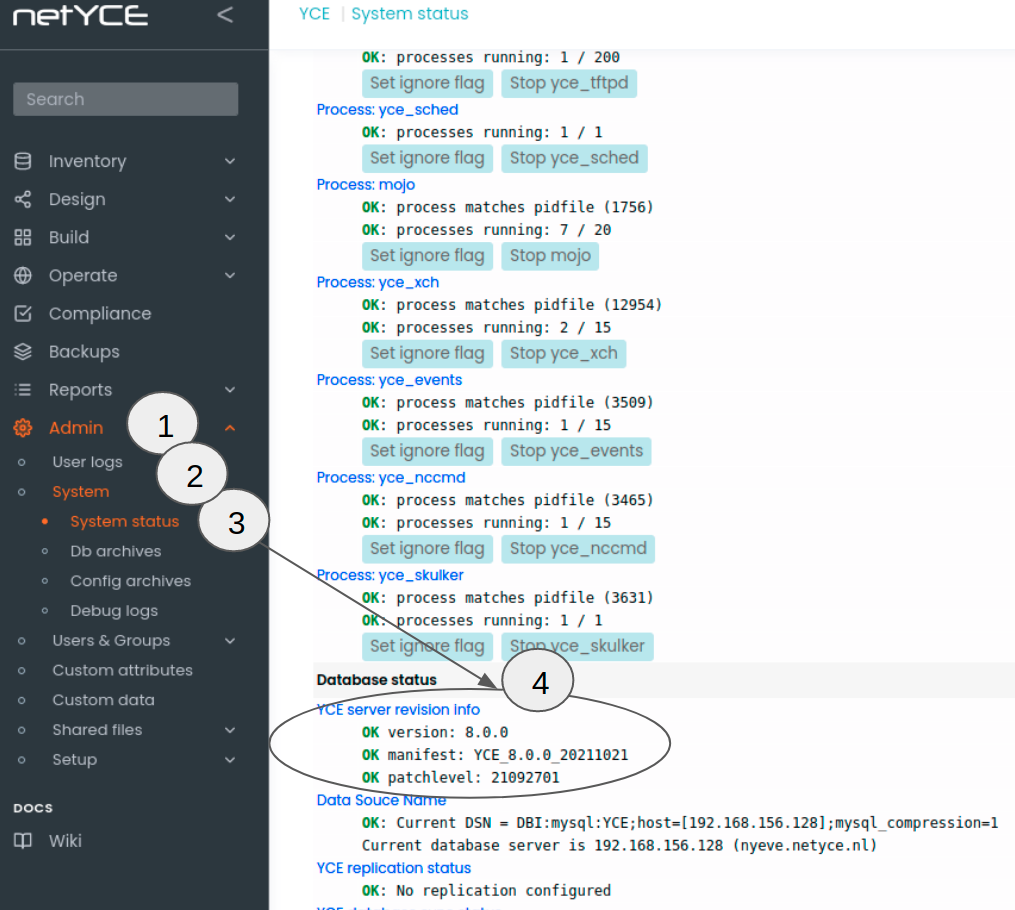The image size is (1015, 910).
Task: Open the Setup item
Action: point(74,760)
